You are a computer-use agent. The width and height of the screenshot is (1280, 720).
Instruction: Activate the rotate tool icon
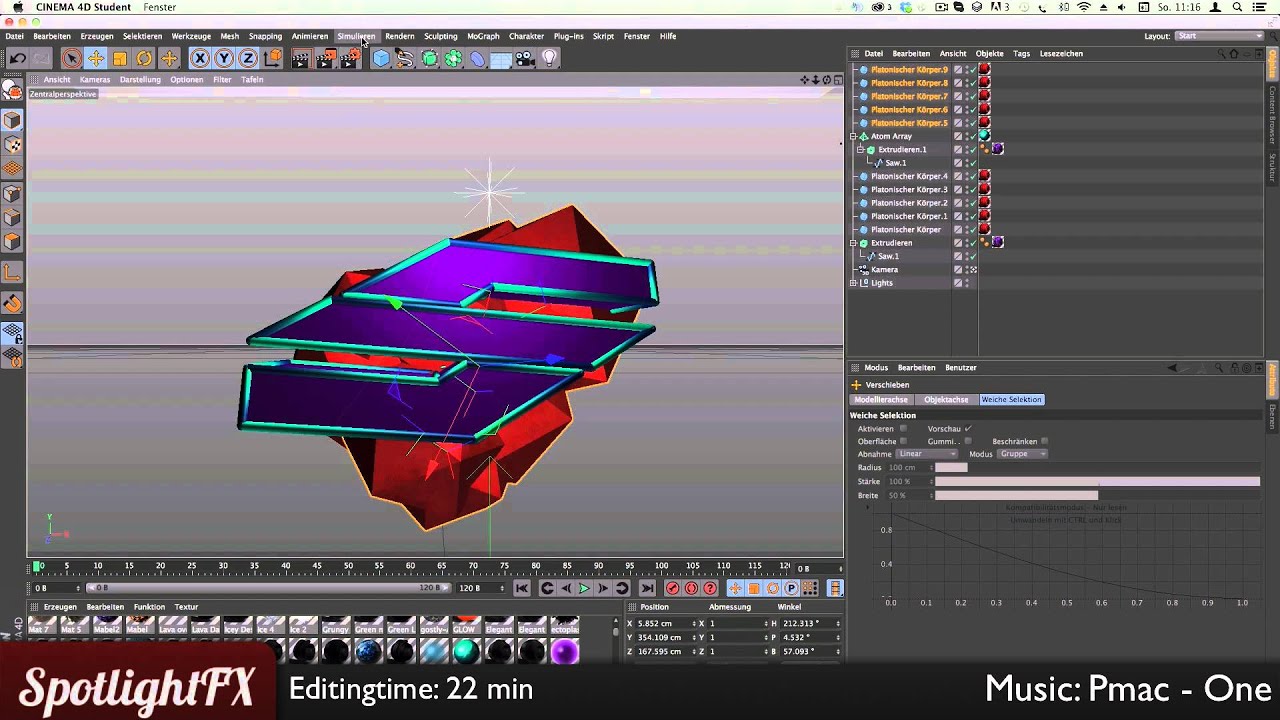(144, 58)
